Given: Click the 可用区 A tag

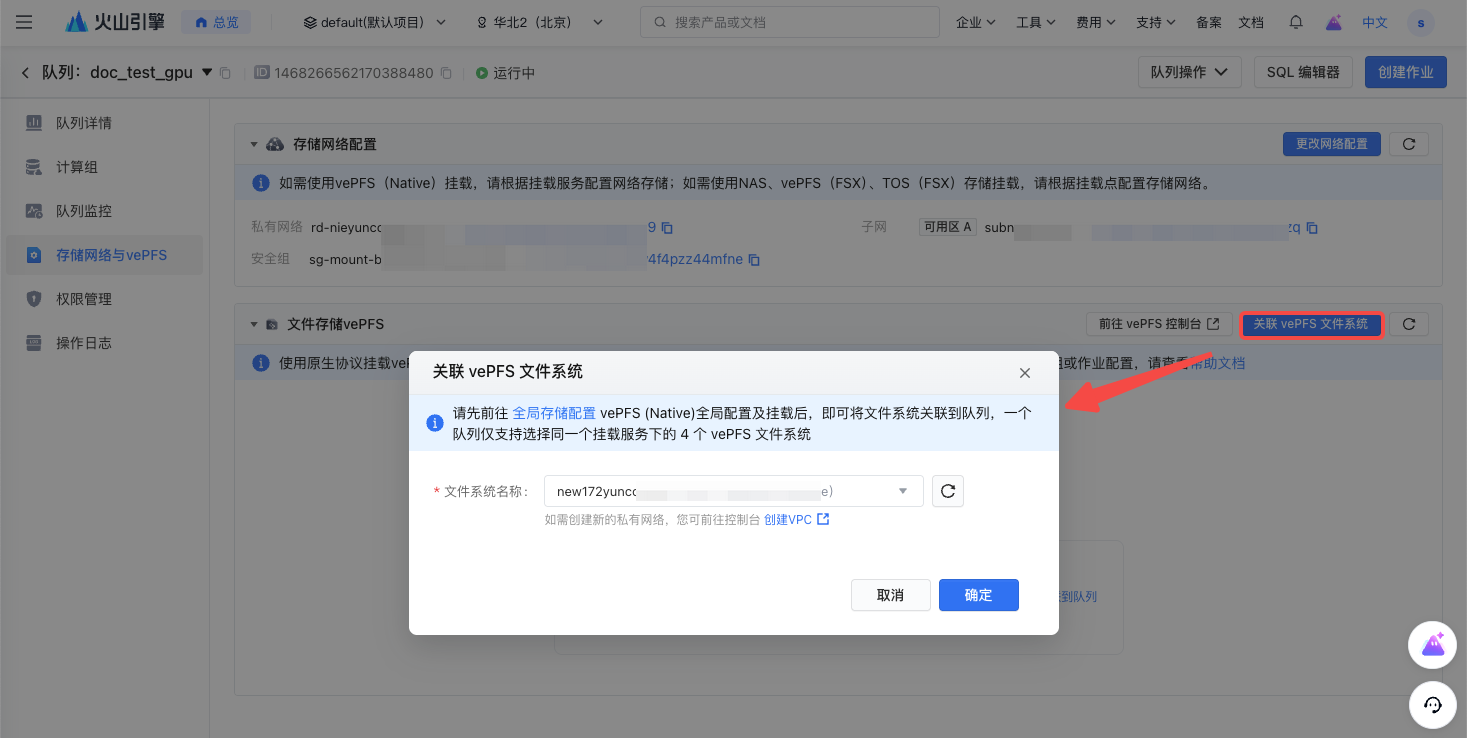Looking at the screenshot, I should [948, 227].
